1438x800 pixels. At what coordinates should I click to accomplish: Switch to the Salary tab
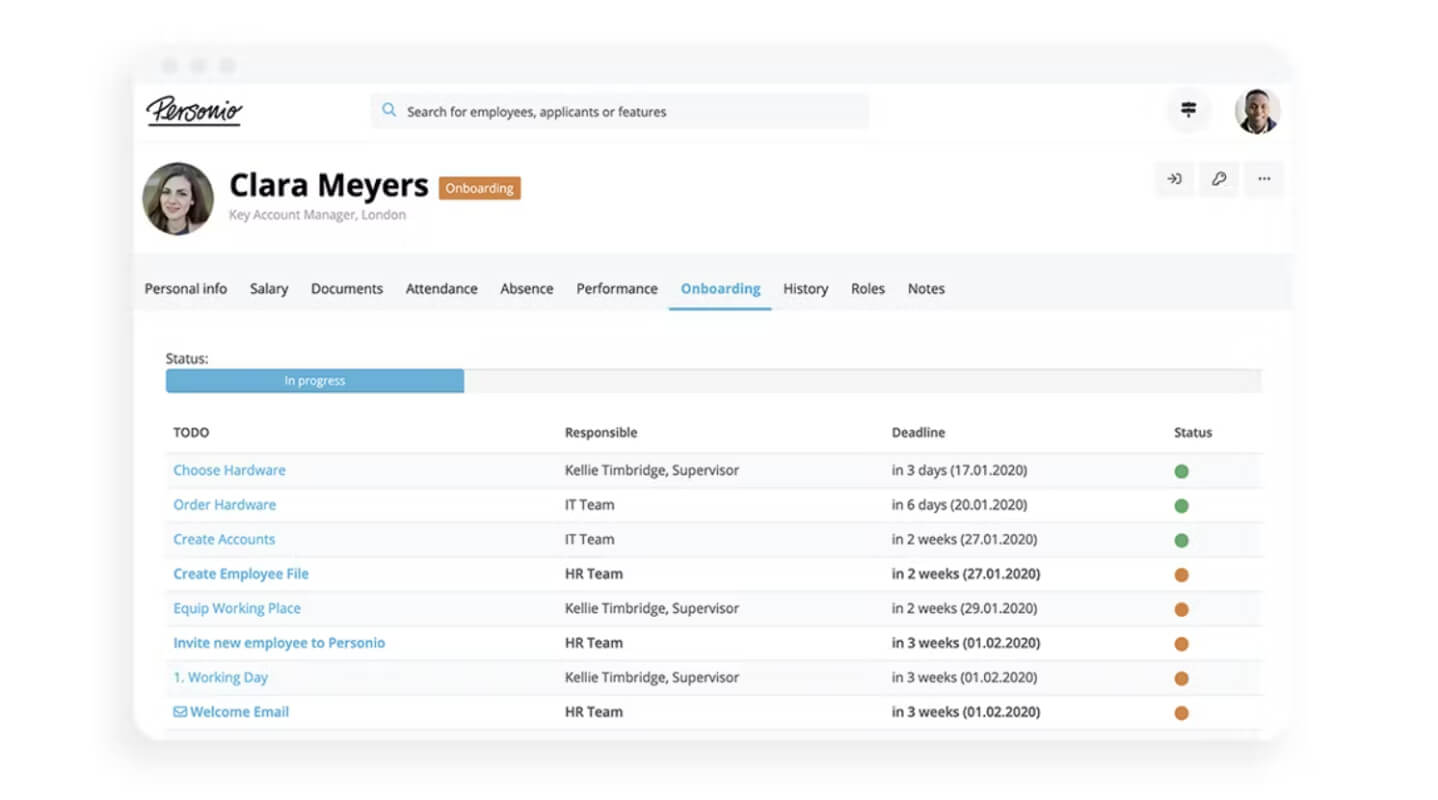pyautogui.click(x=269, y=288)
